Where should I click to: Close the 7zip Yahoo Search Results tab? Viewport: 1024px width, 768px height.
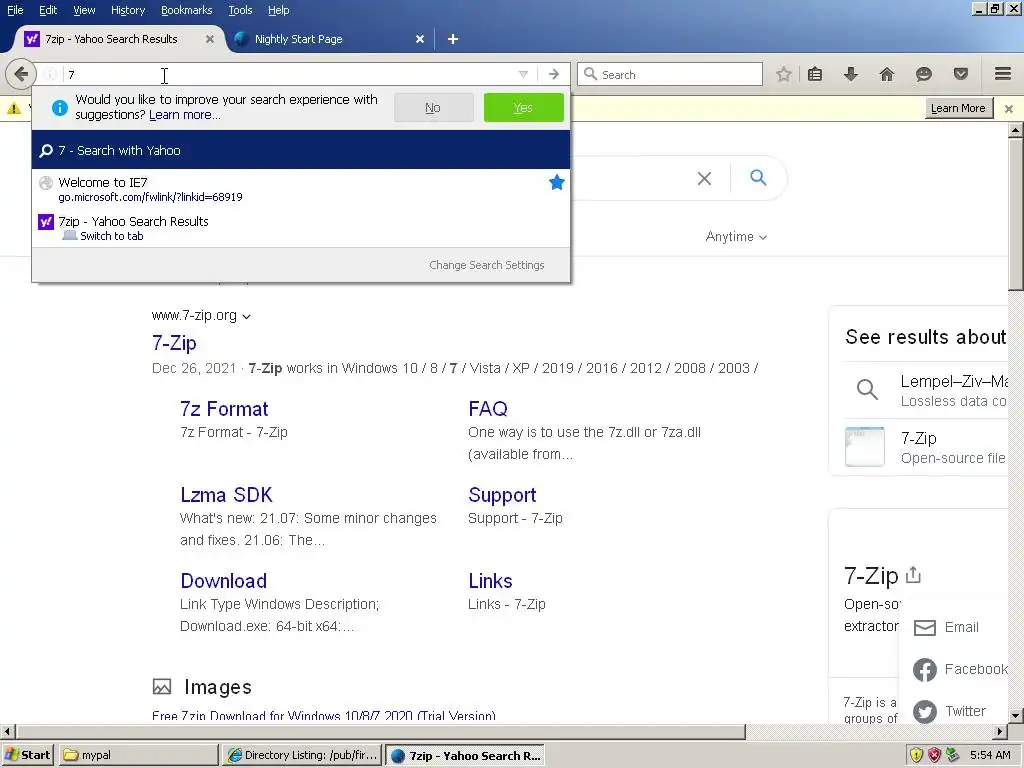[x=210, y=39]
